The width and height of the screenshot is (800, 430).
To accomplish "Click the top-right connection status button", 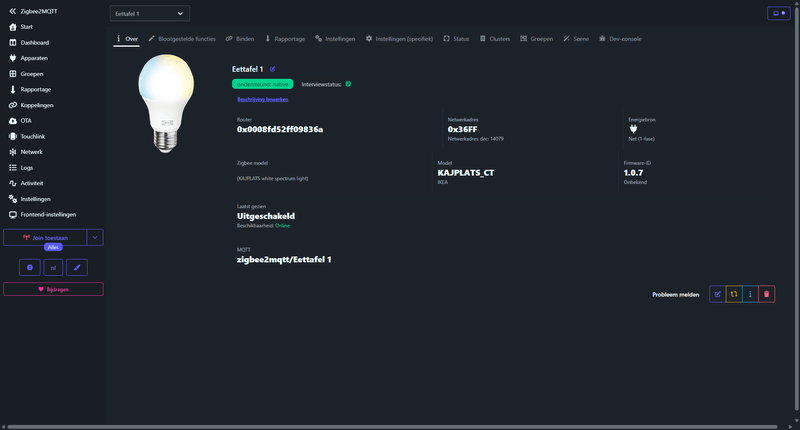I will [779, 13].
